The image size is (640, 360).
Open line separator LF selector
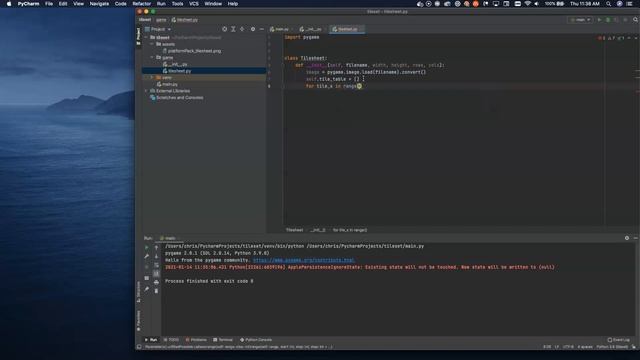557,347
